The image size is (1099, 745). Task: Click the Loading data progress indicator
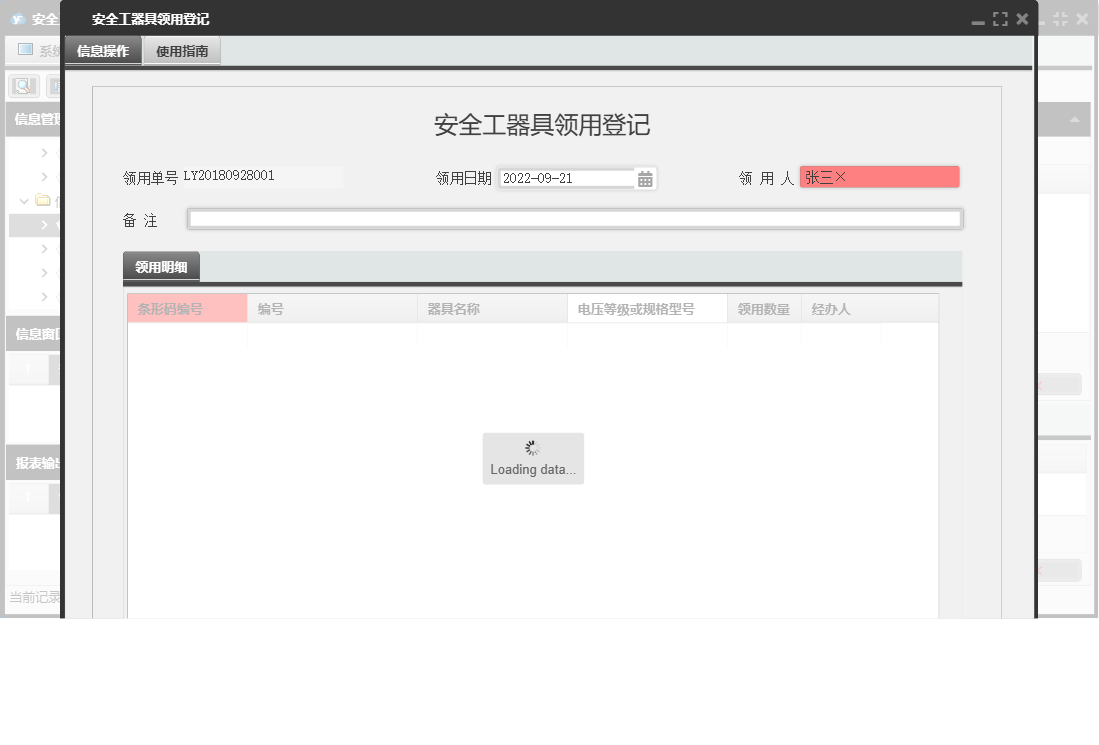533,458
